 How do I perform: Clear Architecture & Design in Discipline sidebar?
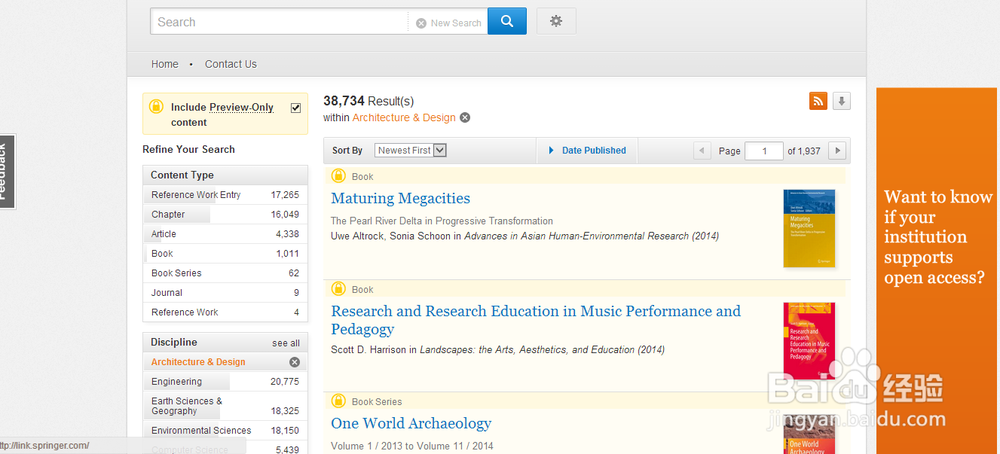click(x=294, y=362)
